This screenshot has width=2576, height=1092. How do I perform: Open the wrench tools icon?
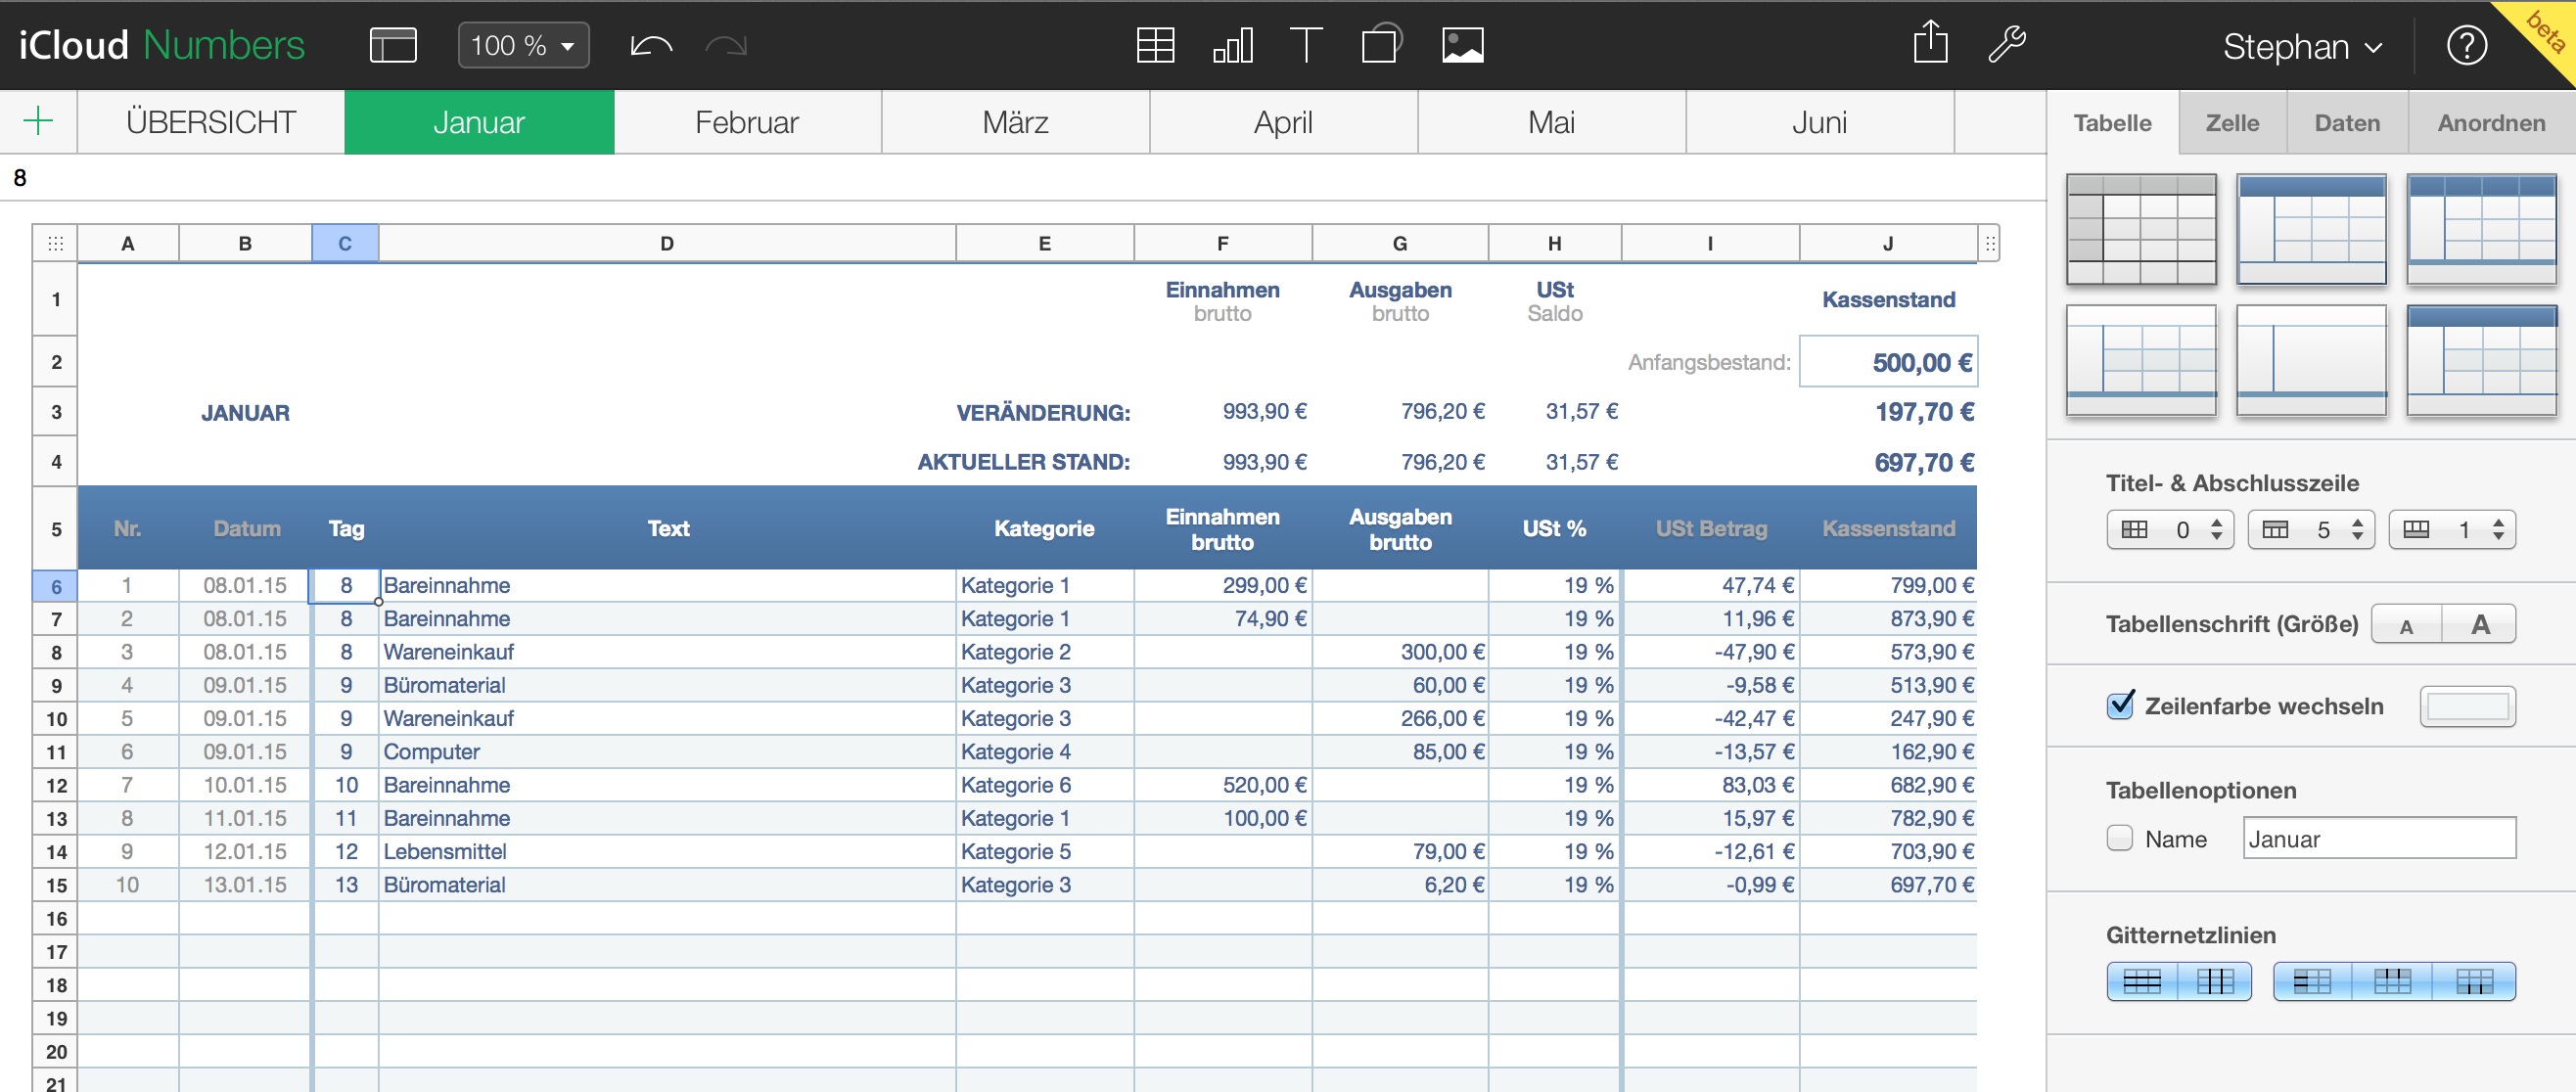[x=2006, y=45]
